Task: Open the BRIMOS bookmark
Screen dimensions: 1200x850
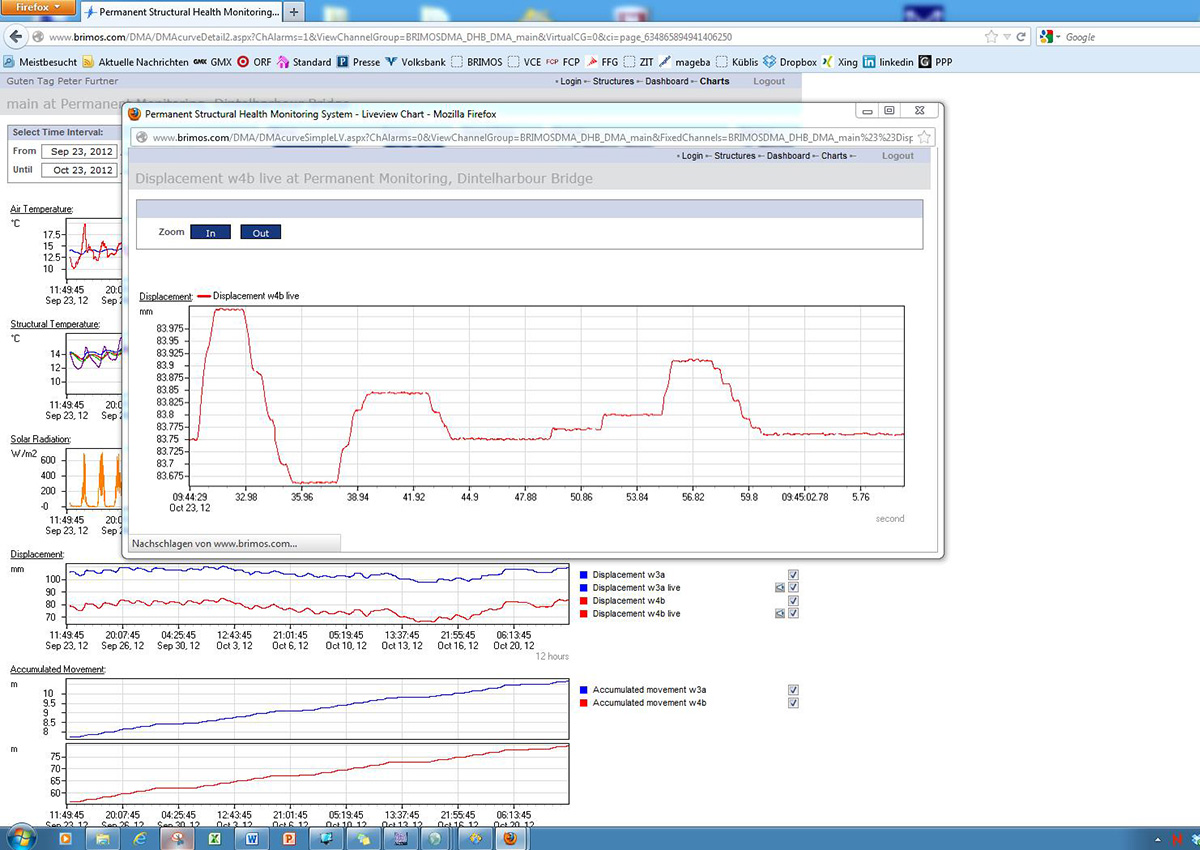Action: (x=477, y=62)
